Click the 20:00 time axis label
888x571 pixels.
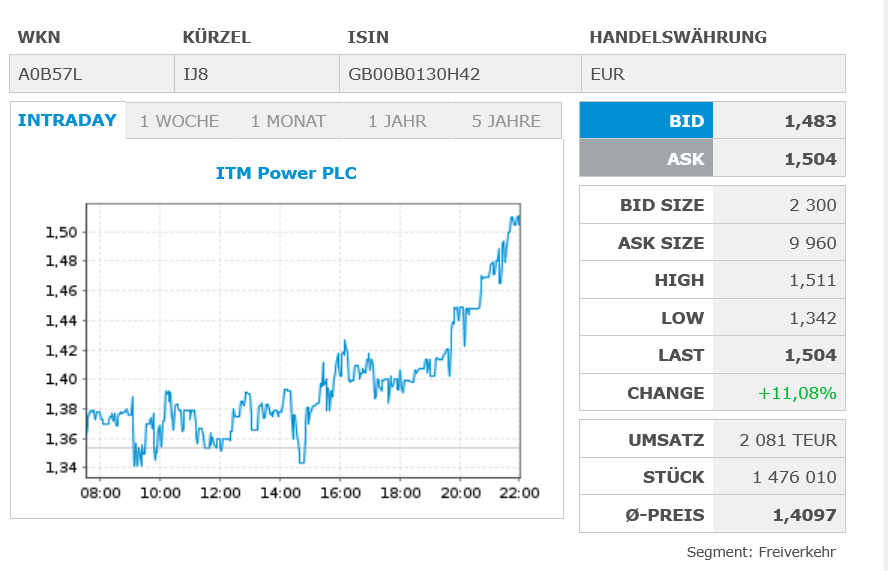coord(460,493)
